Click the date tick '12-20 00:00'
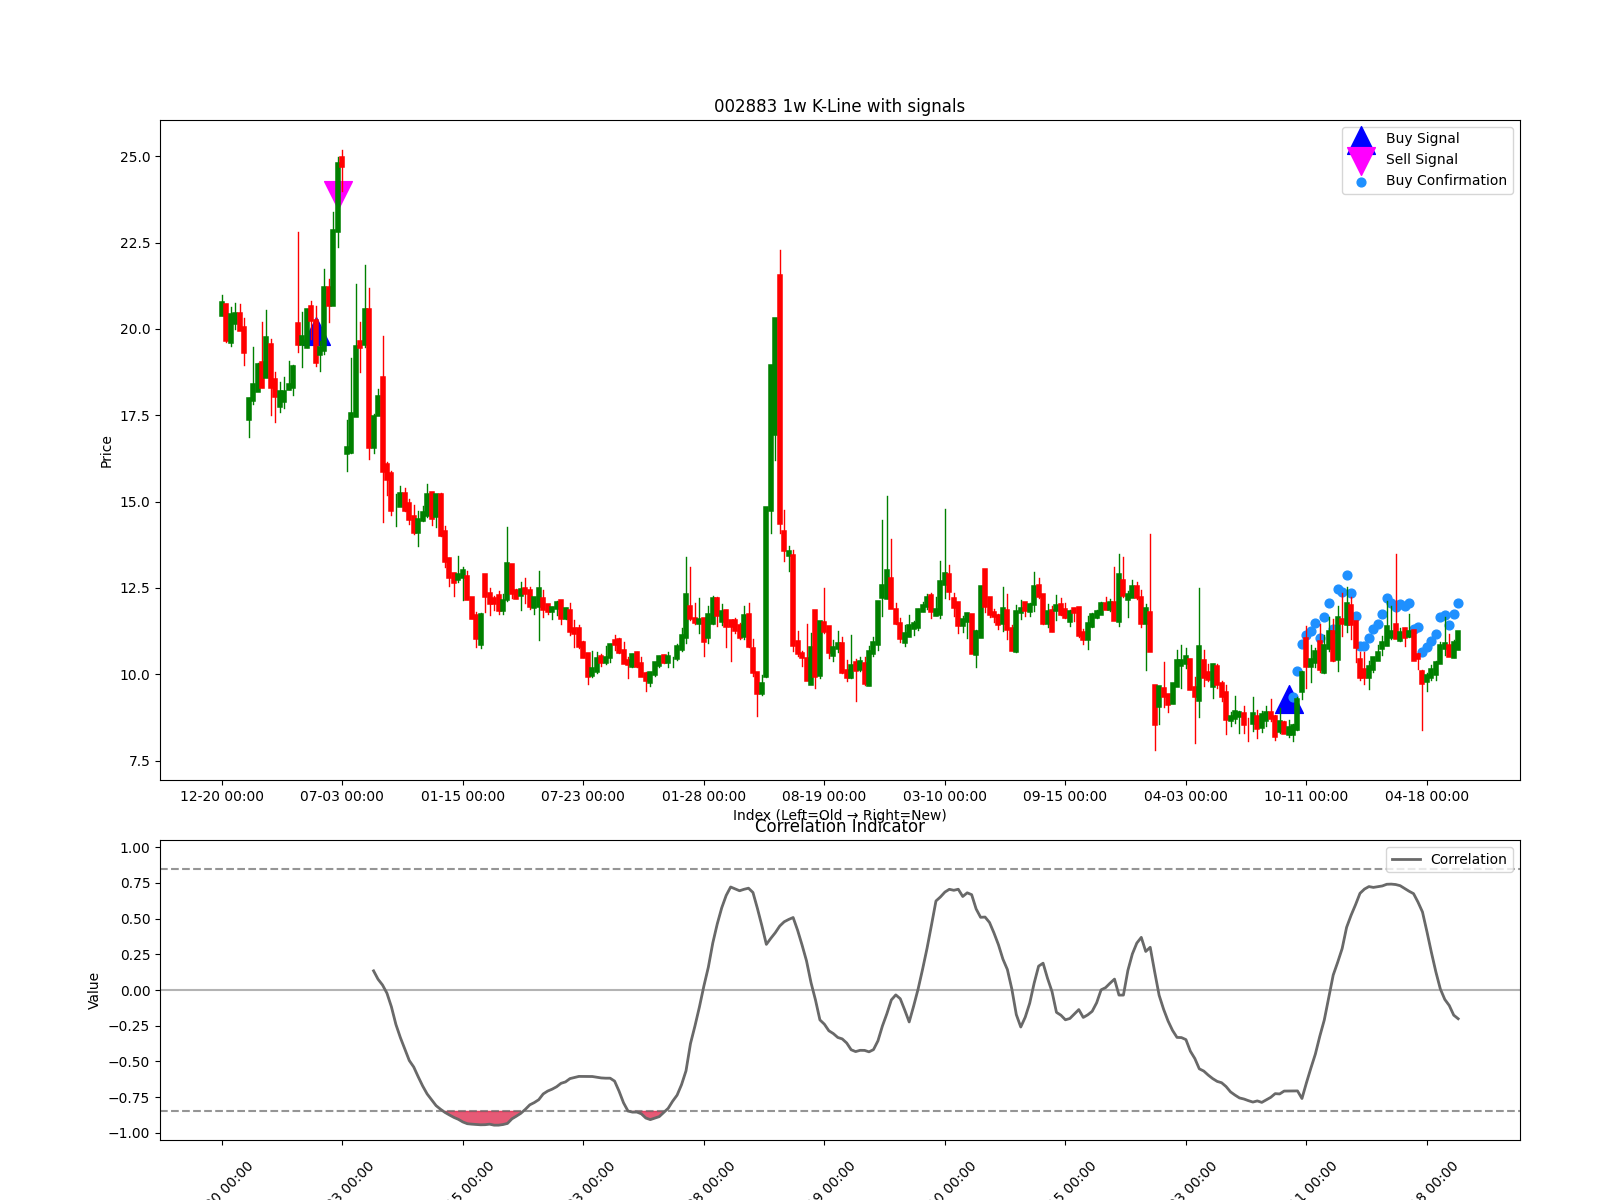 click(x=222, y=796)
